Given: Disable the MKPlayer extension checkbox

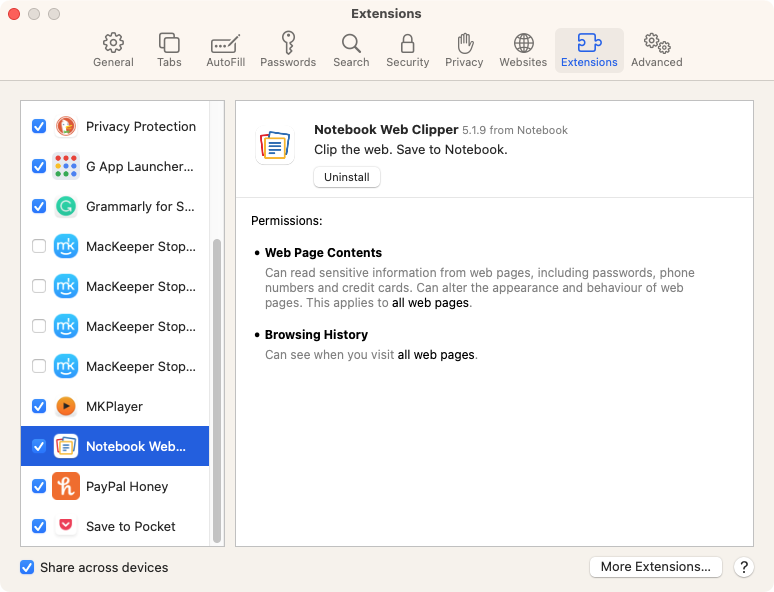Looking at the screenshot, I should [x=39, y=406].
